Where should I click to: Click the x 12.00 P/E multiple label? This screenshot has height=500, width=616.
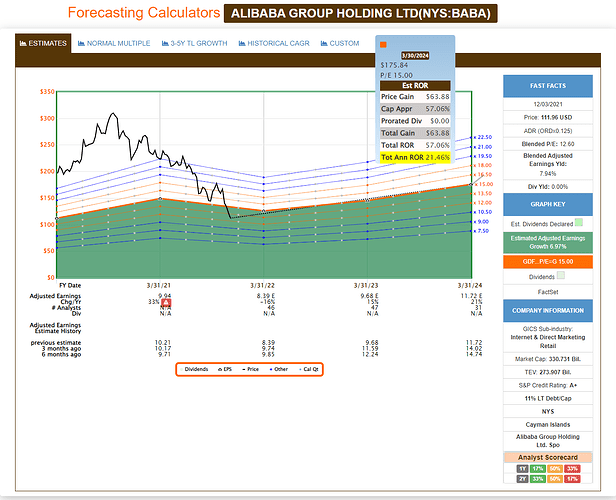(x=483, y=203)
